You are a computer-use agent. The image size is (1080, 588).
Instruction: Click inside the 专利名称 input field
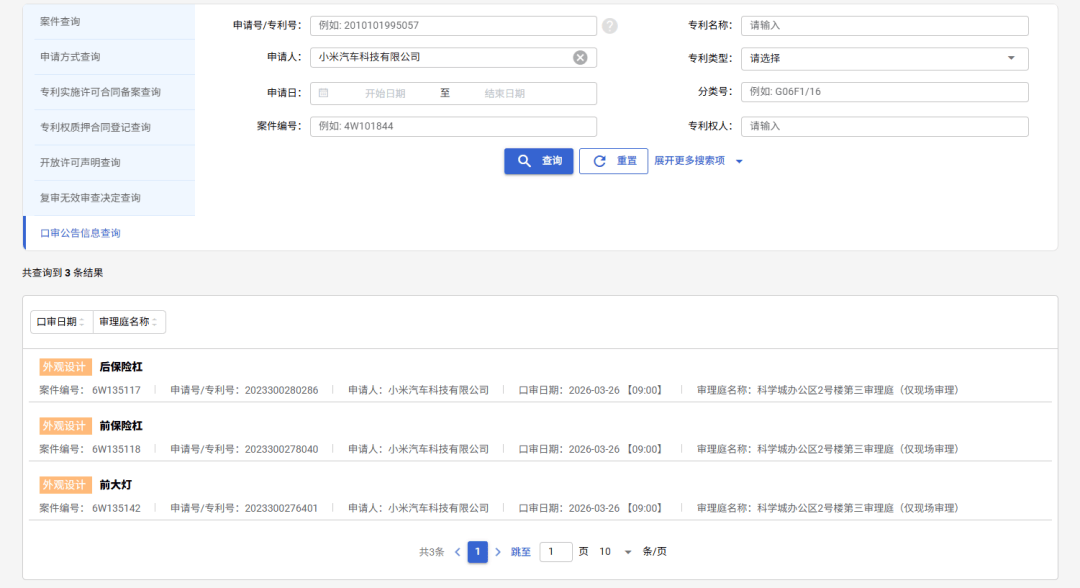coord(884,25)
